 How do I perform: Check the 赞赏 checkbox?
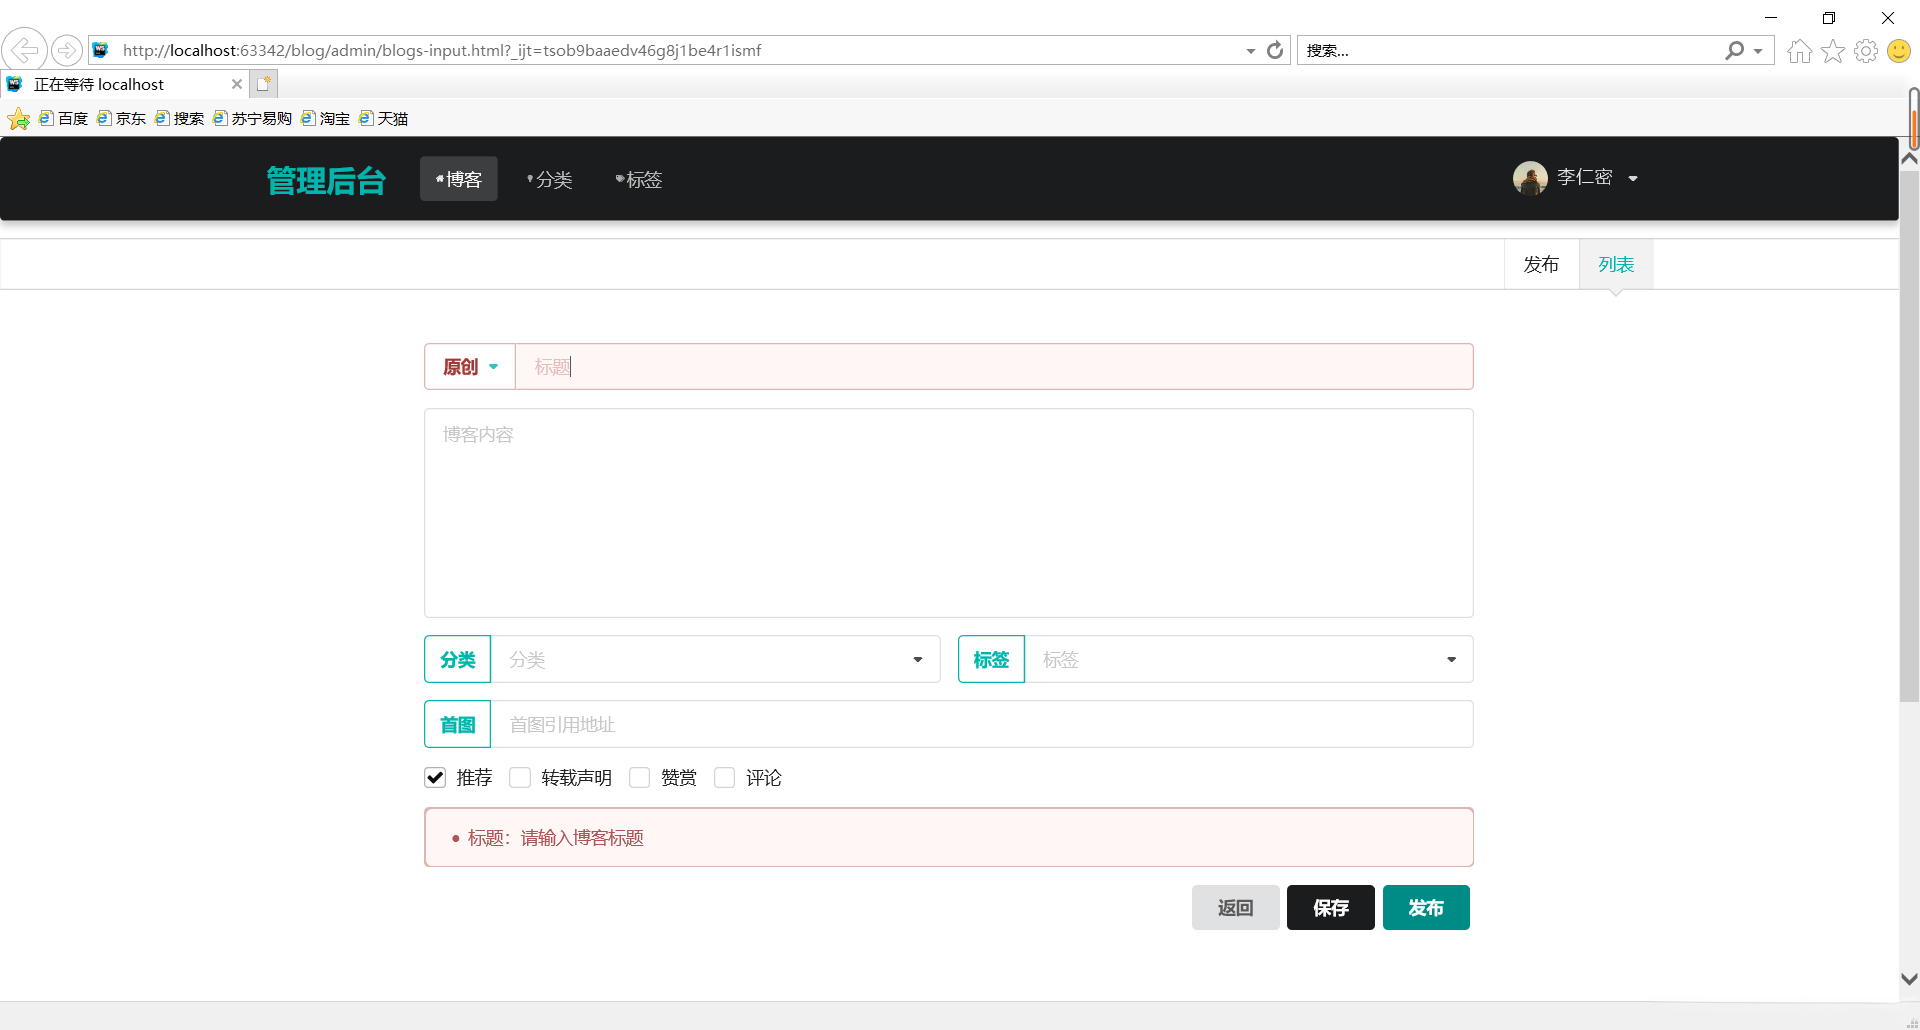point(640,778)
